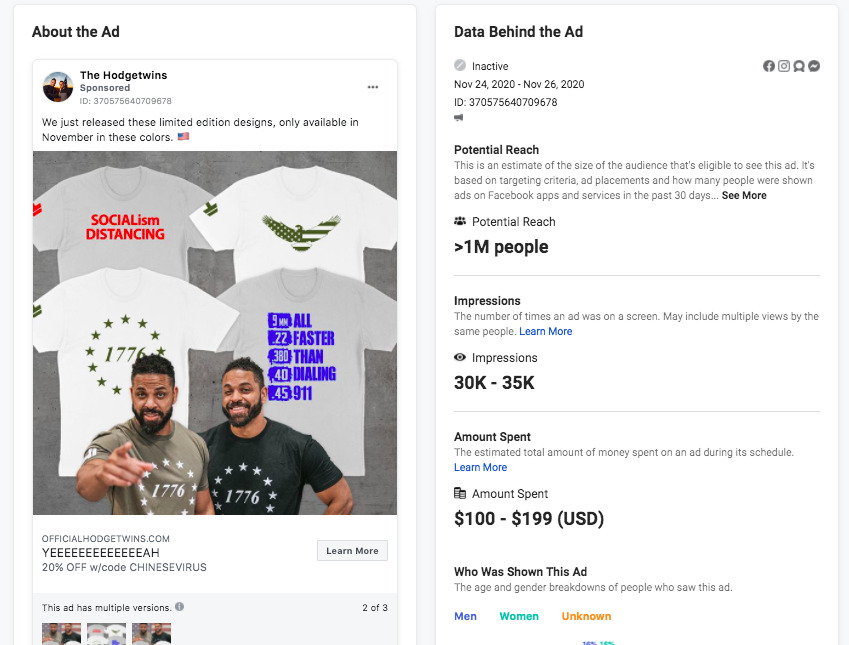Screen dimensions: 849x645
Task: Click the Inactive status icon
Action: pos(460,66)
